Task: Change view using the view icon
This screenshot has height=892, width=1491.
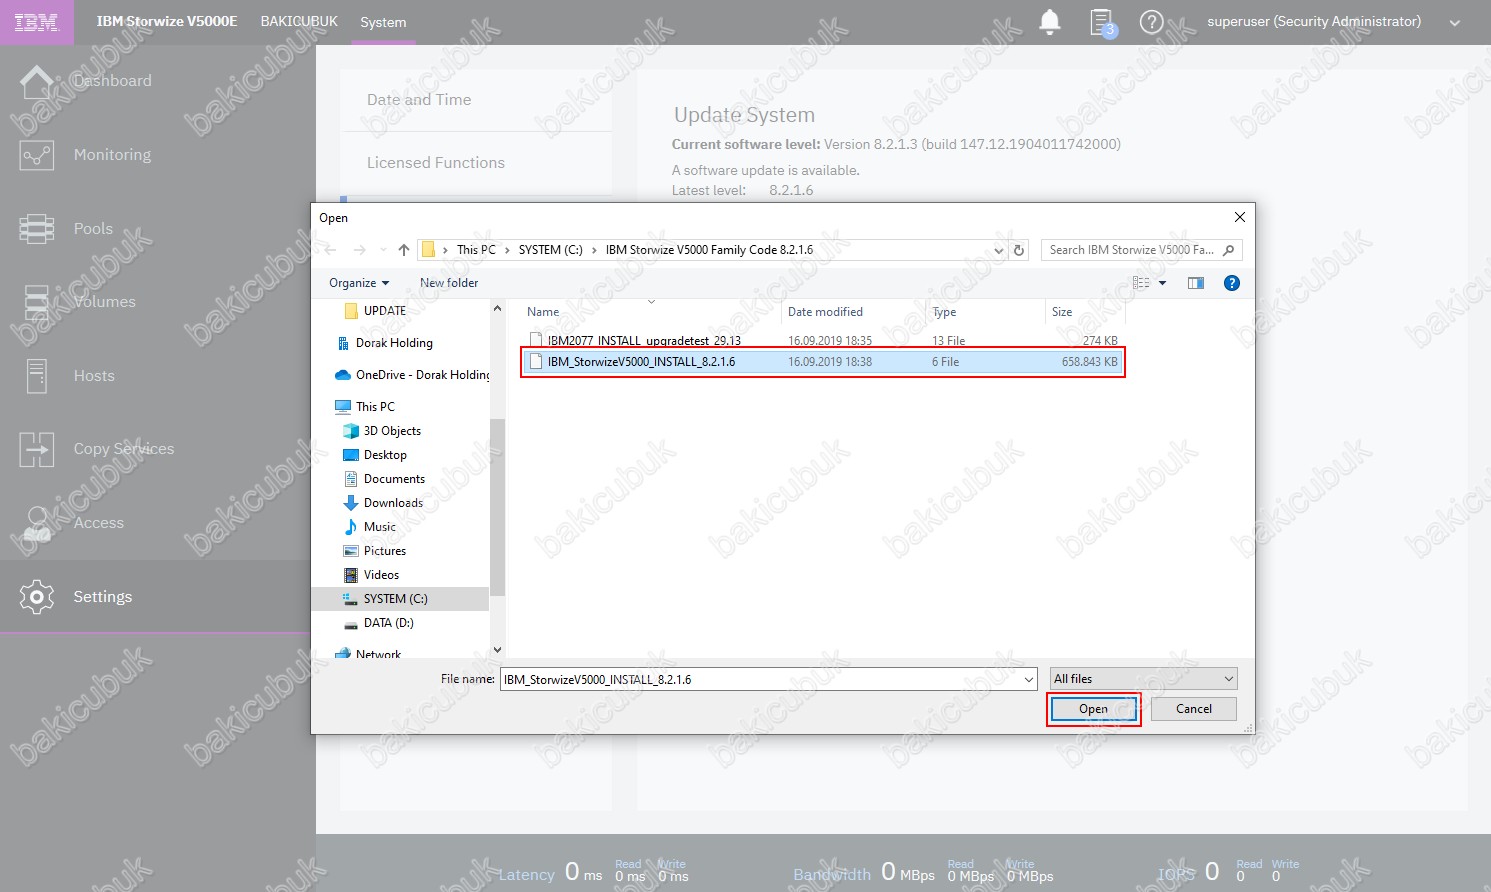Action: coord(1141,283)
